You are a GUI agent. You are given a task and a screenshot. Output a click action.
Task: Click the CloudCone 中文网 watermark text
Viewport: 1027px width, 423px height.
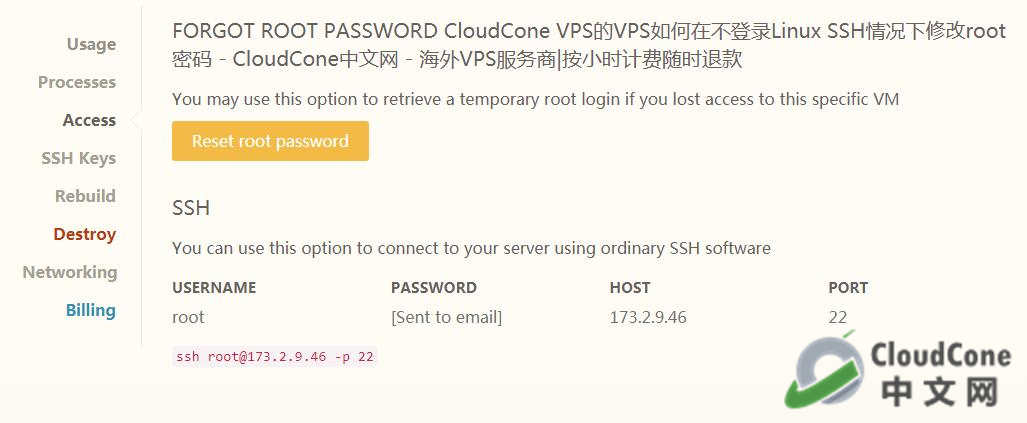click(941, 375)
